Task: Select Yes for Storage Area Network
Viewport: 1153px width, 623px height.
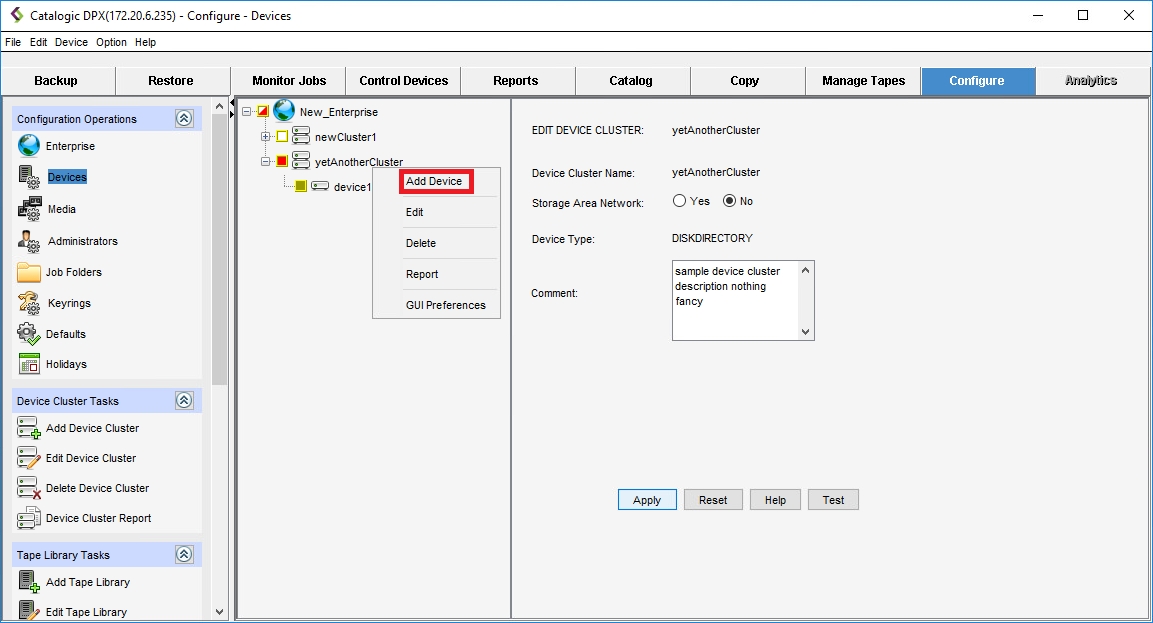Action: coord(680,201)
